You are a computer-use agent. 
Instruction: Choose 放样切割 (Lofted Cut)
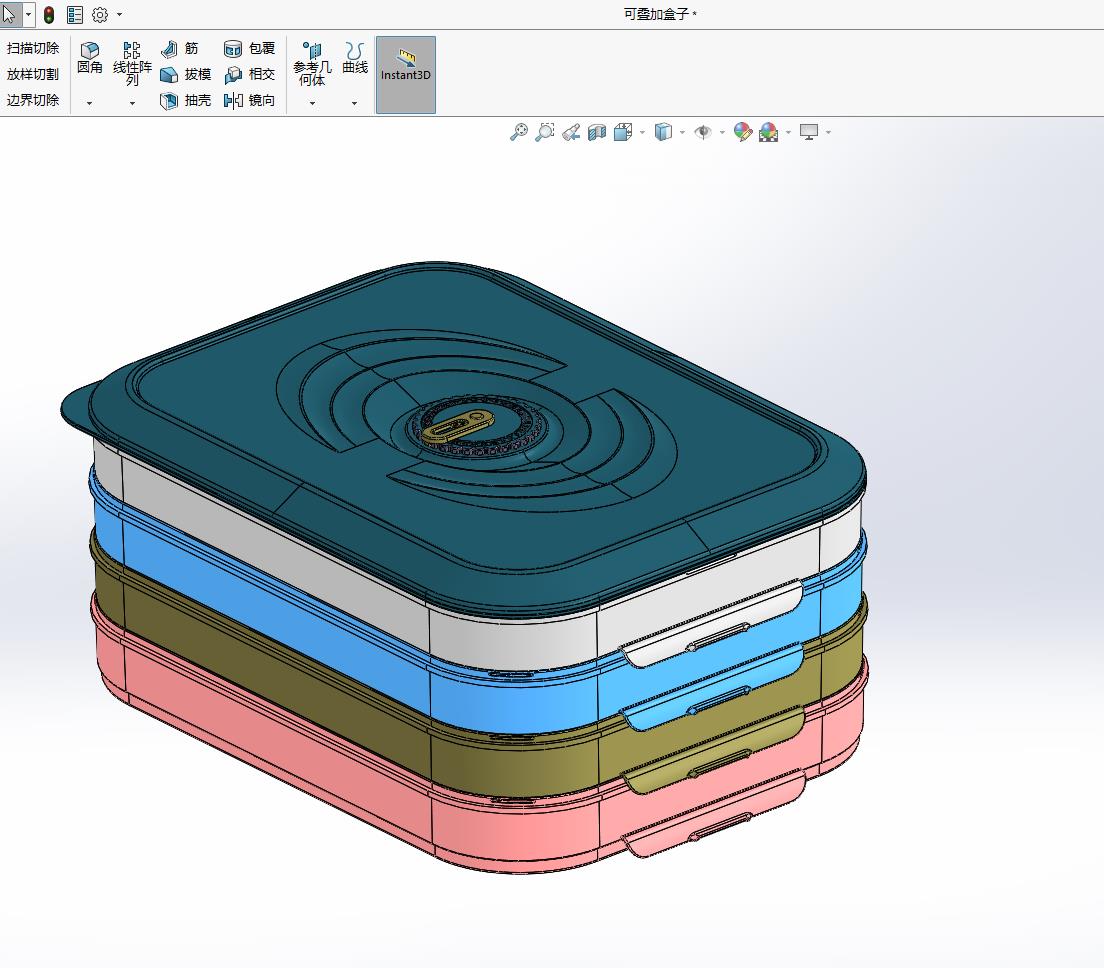[32, 74]
